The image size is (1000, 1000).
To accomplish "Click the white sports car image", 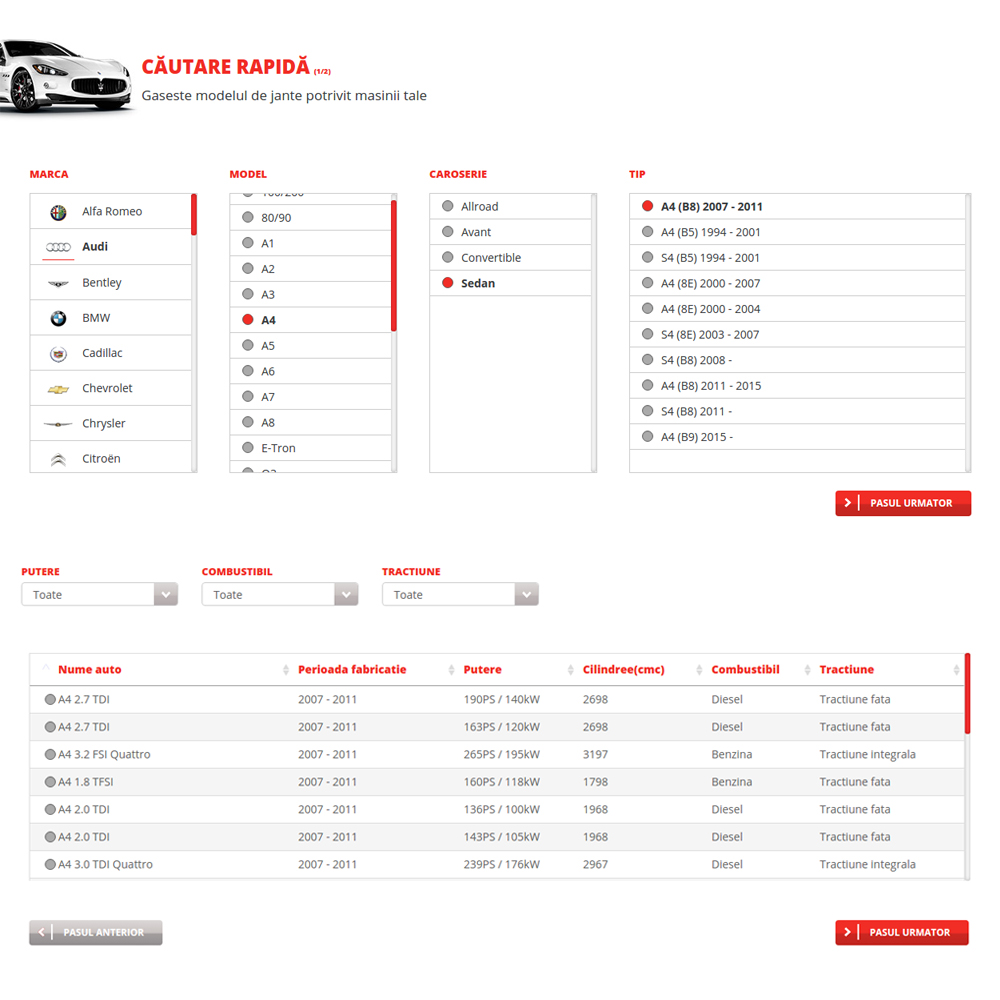I will point(65,77).
